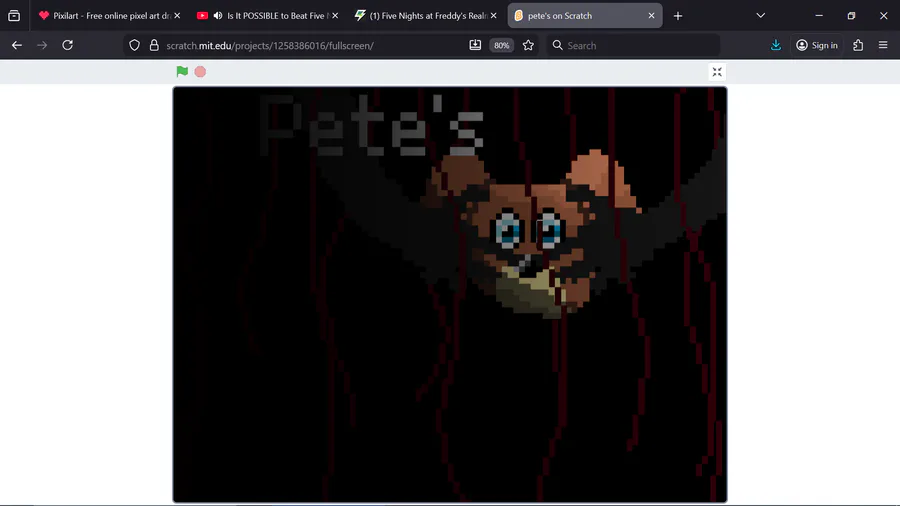Restore down the Firefox window
Screen dimensions: 900x506
851,16
